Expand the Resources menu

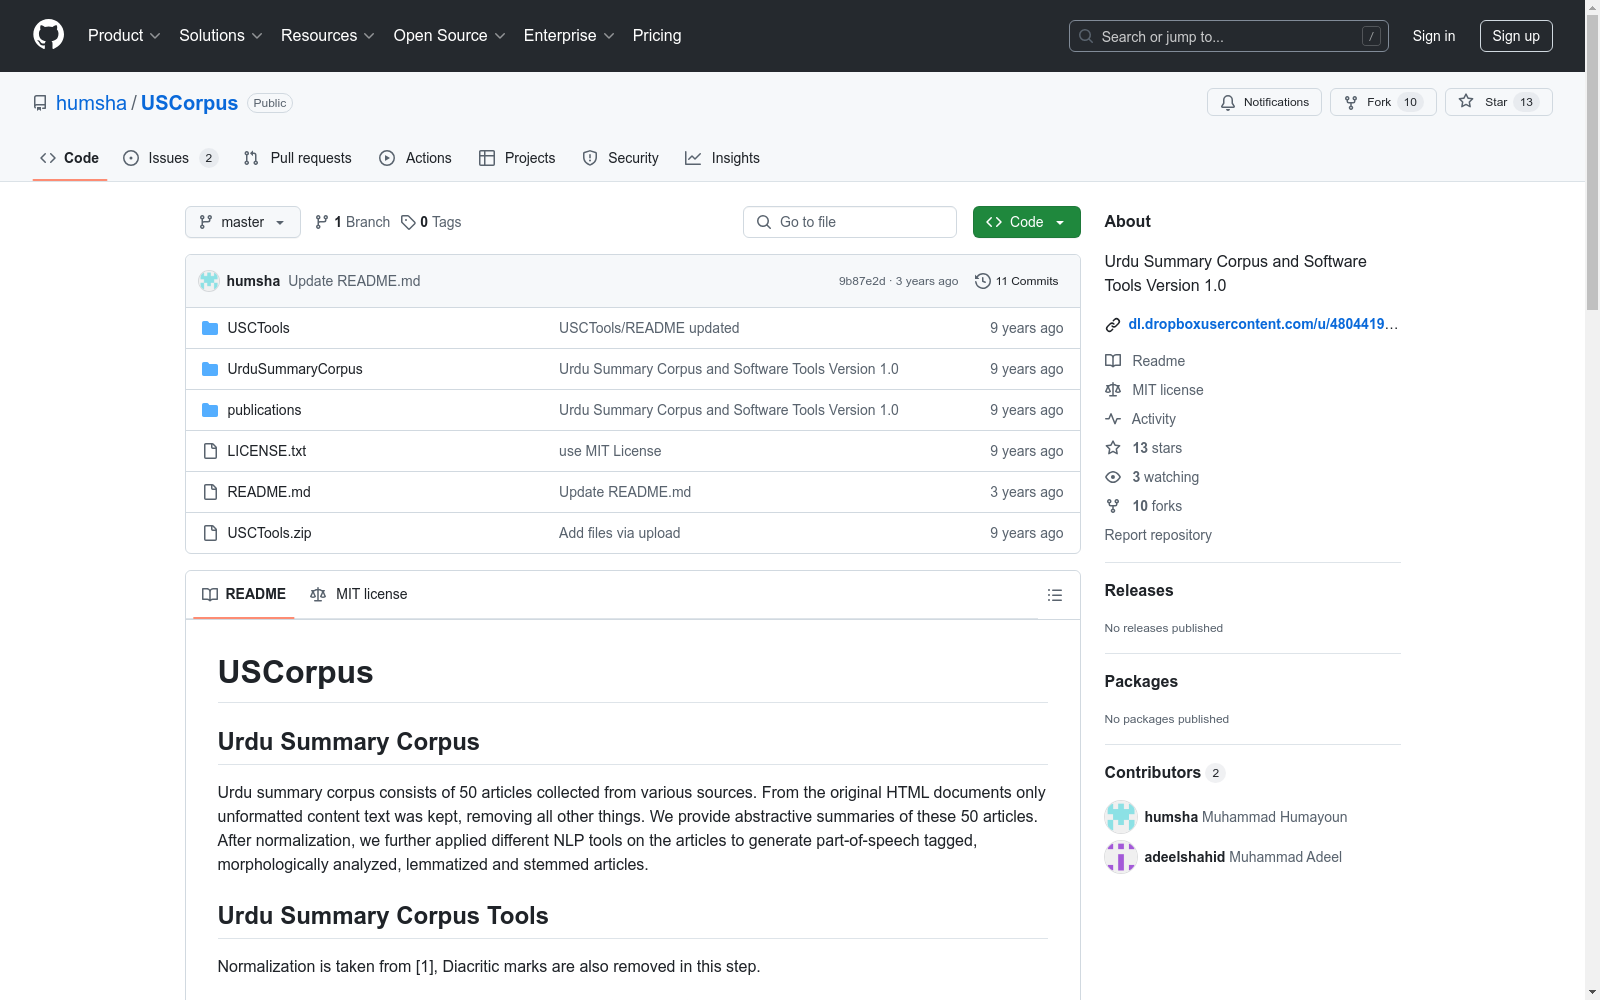tap(328, 36)
